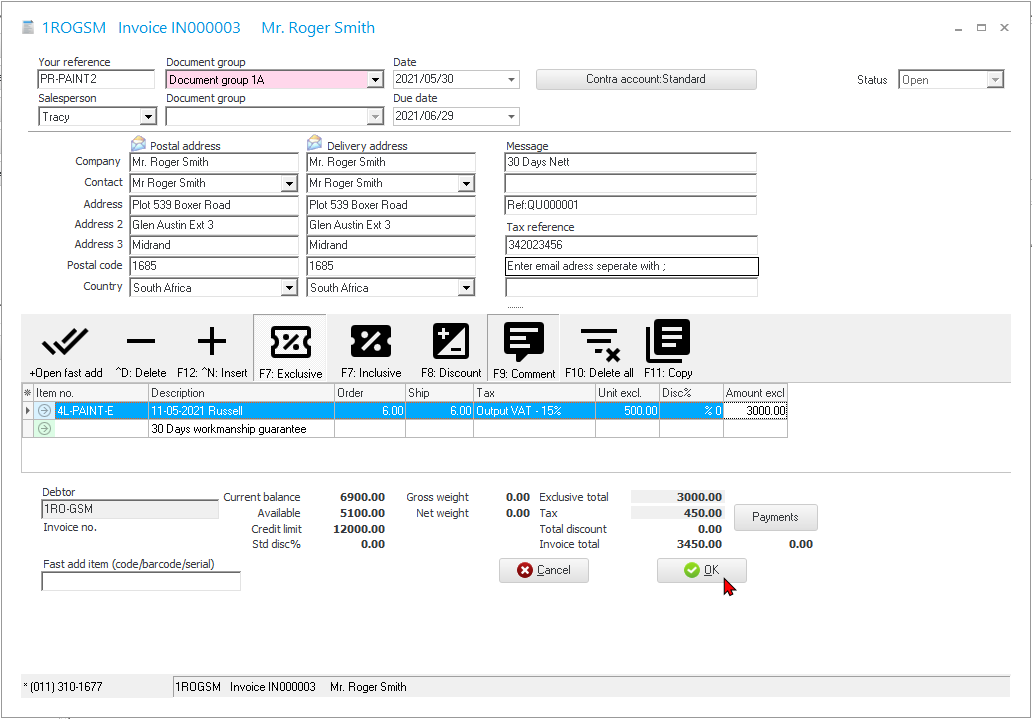Toggle F7 Exclusive pricing mode
This screenshot has width=1032, height=719.
point(290,343)
